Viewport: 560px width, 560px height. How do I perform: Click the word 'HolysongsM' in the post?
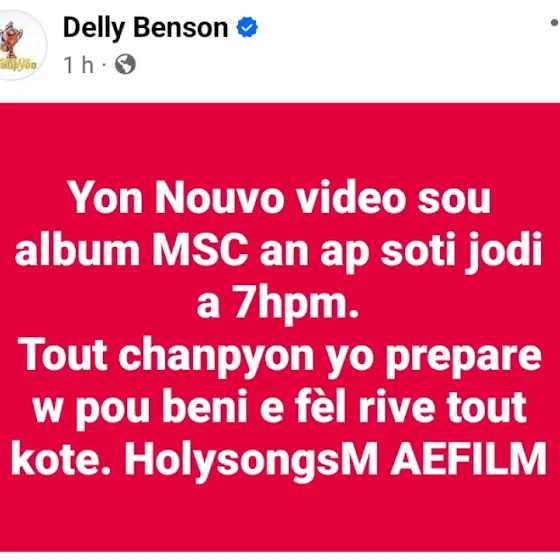(x=251, y=460)
